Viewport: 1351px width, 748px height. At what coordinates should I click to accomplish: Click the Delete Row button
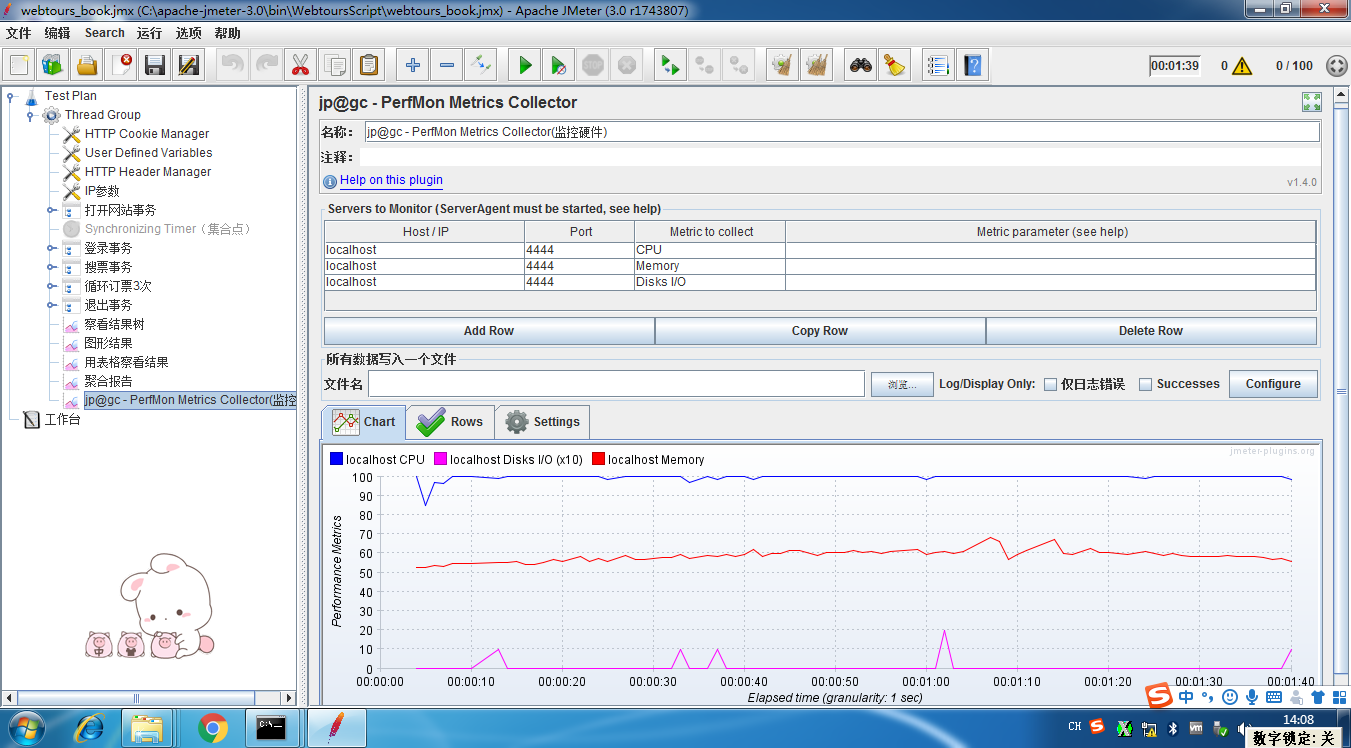pos(1151,331)
